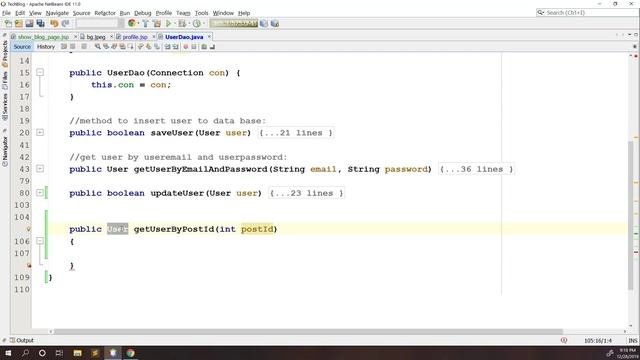
Task: Click the horizontal editor scrollbar
Action: [308, 331]
